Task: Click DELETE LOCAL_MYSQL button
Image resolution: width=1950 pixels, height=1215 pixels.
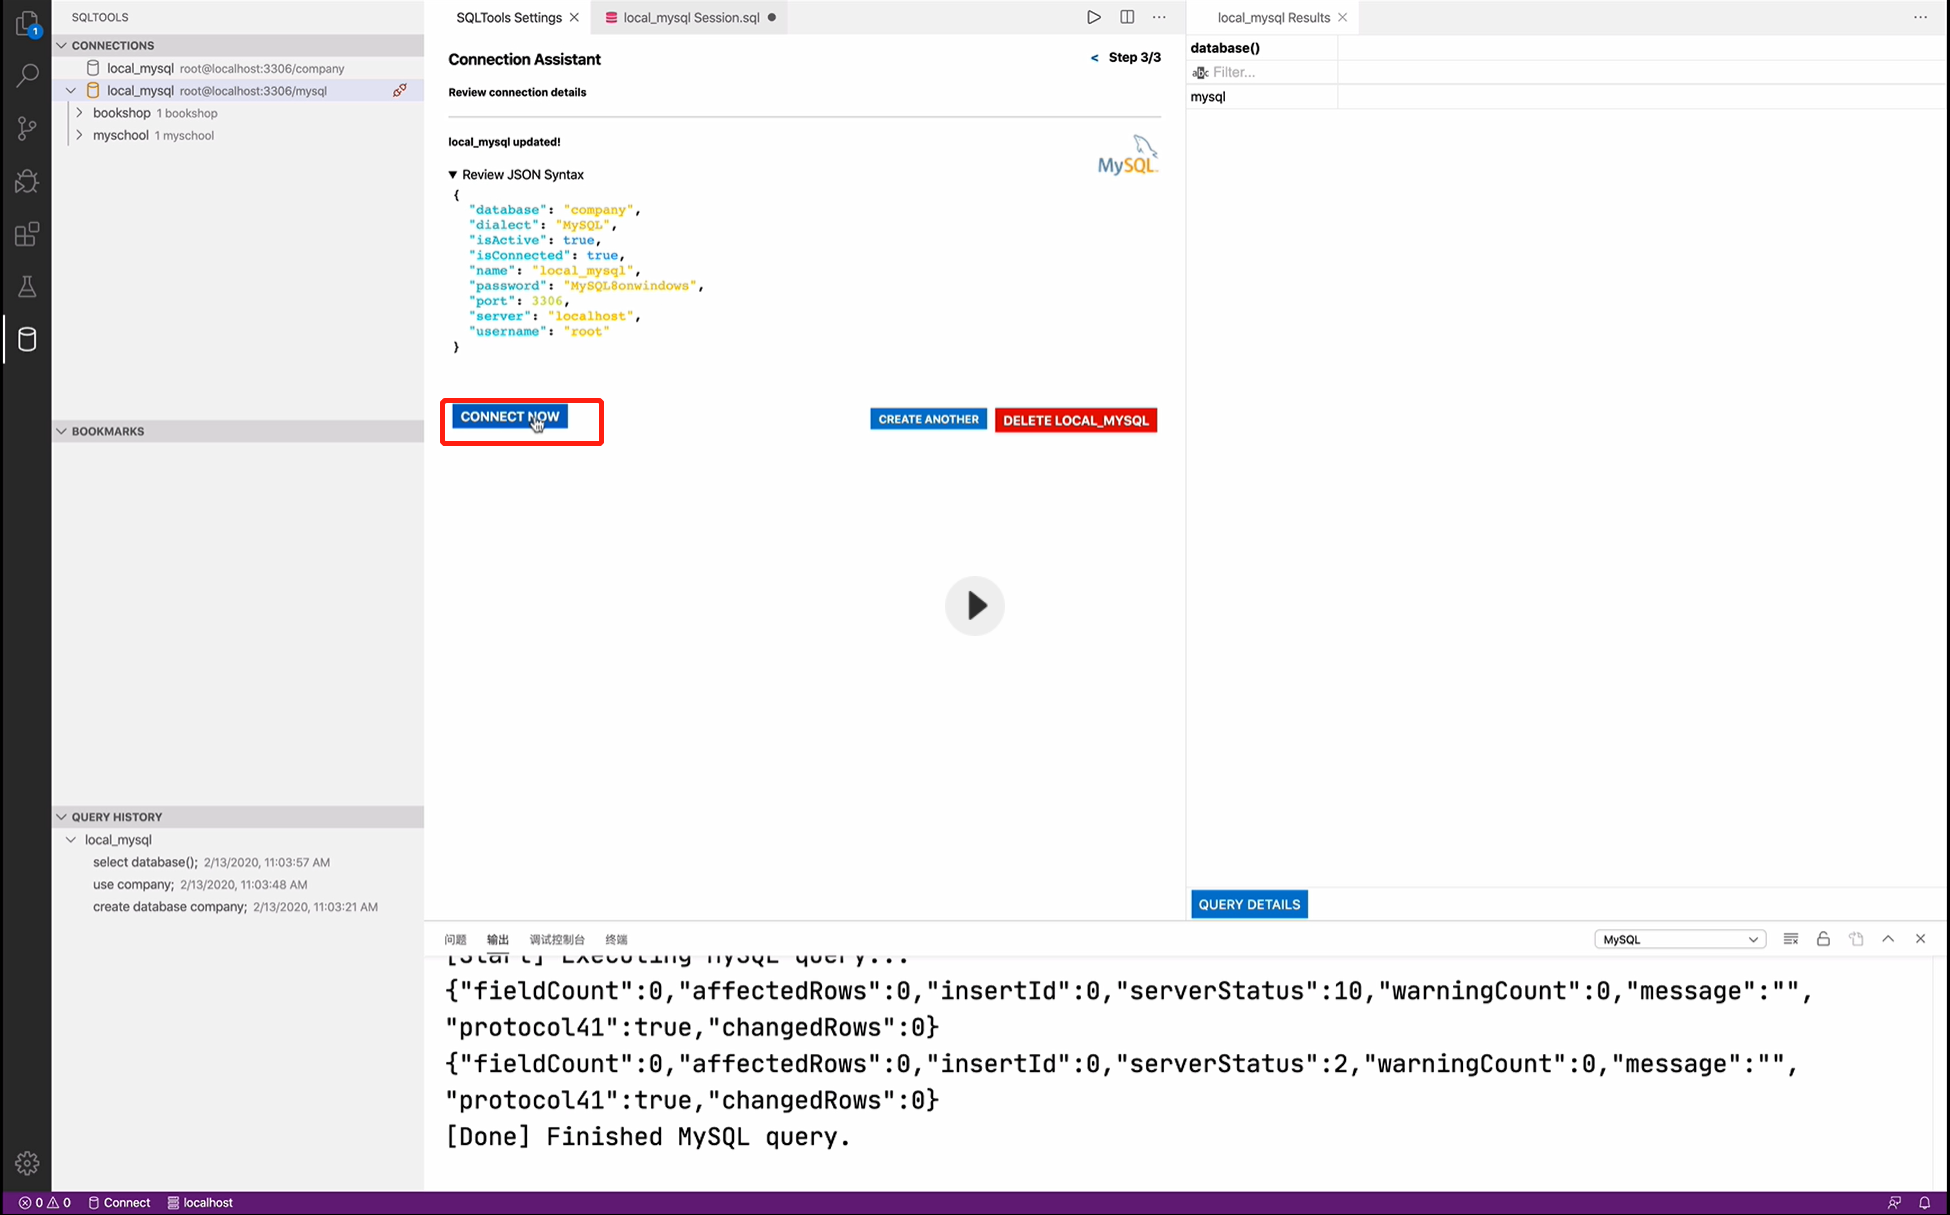Action: click(1076, 420)
